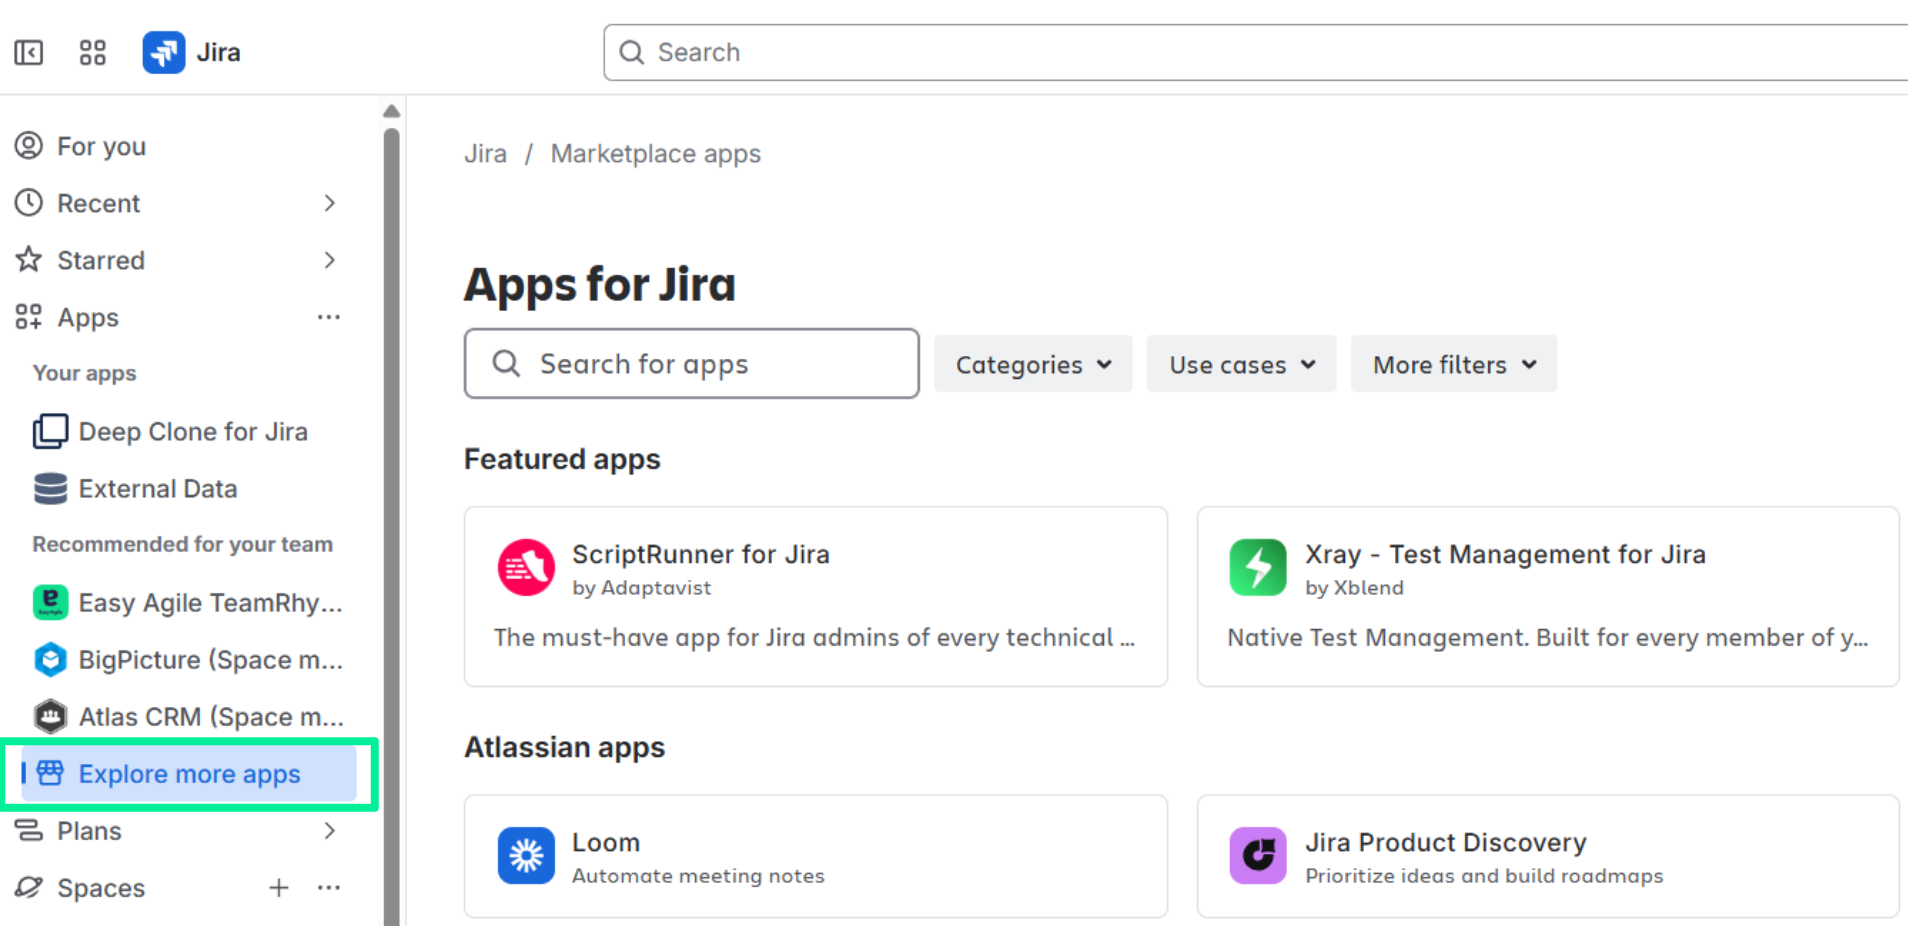Expand the Categories filter dropdown
This screenshot has width=1908, height=926.
click(x=1033, y=365)
